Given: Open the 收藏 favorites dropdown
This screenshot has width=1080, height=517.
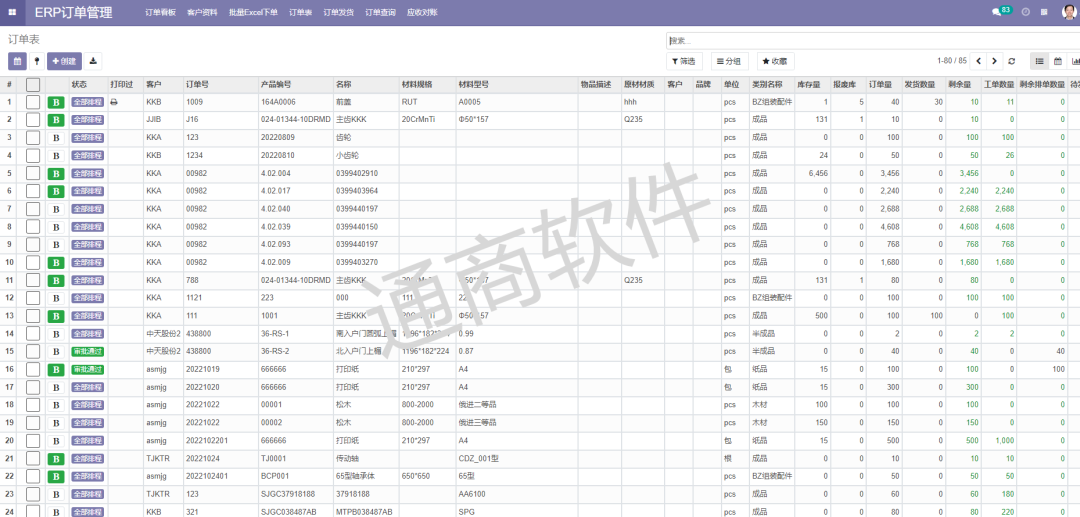Looking at the screenshot, I should (775, 61).
